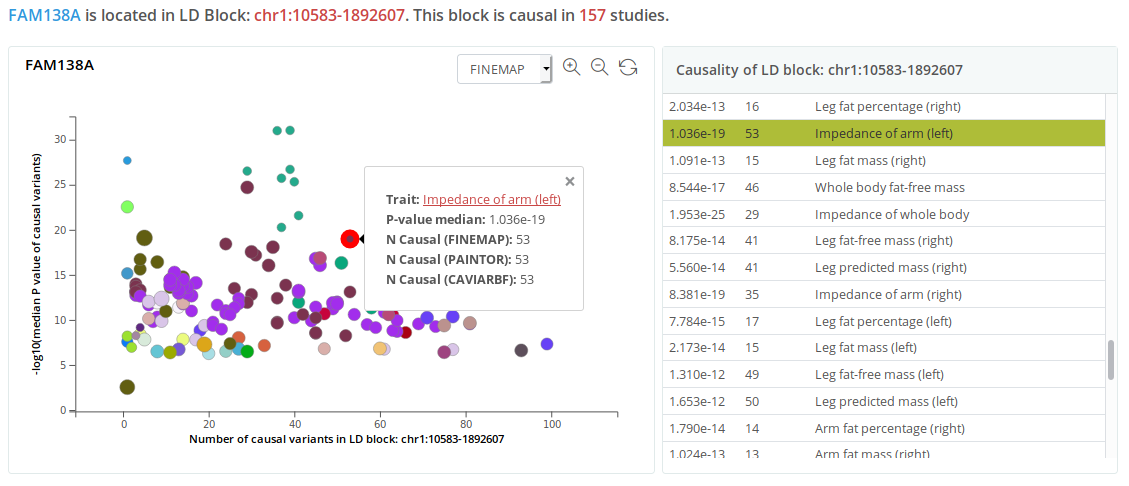Click the causal count 49 cell
Image resolution: width=1129 pixels, height=486 pixels.
point(752,374)
